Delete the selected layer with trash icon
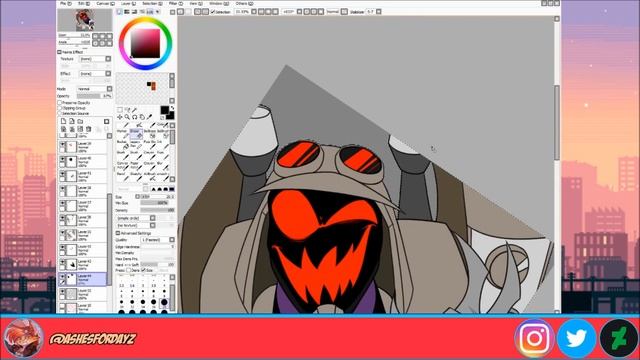This screenshot has height=360, width=640. click(x=89, y=129)
